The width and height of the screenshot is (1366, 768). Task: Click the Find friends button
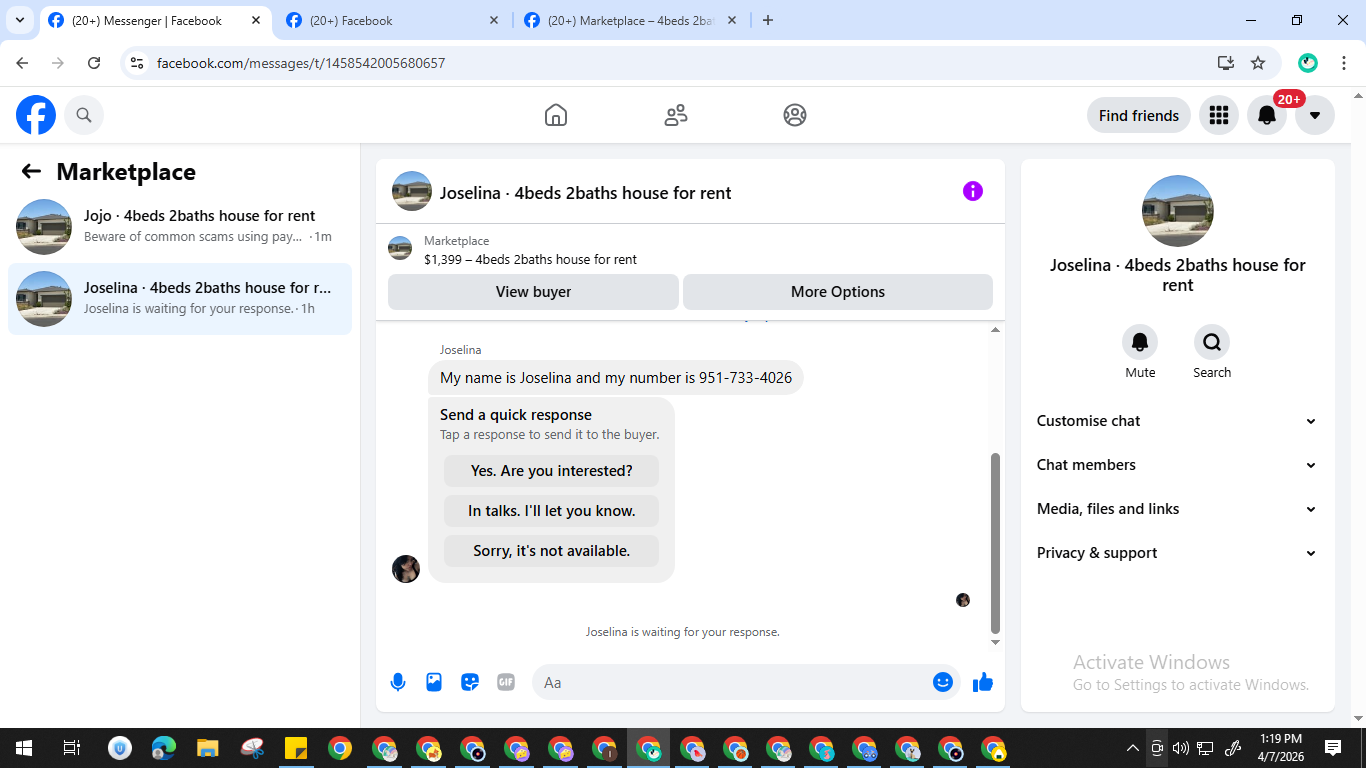(x=1139, y=115)
